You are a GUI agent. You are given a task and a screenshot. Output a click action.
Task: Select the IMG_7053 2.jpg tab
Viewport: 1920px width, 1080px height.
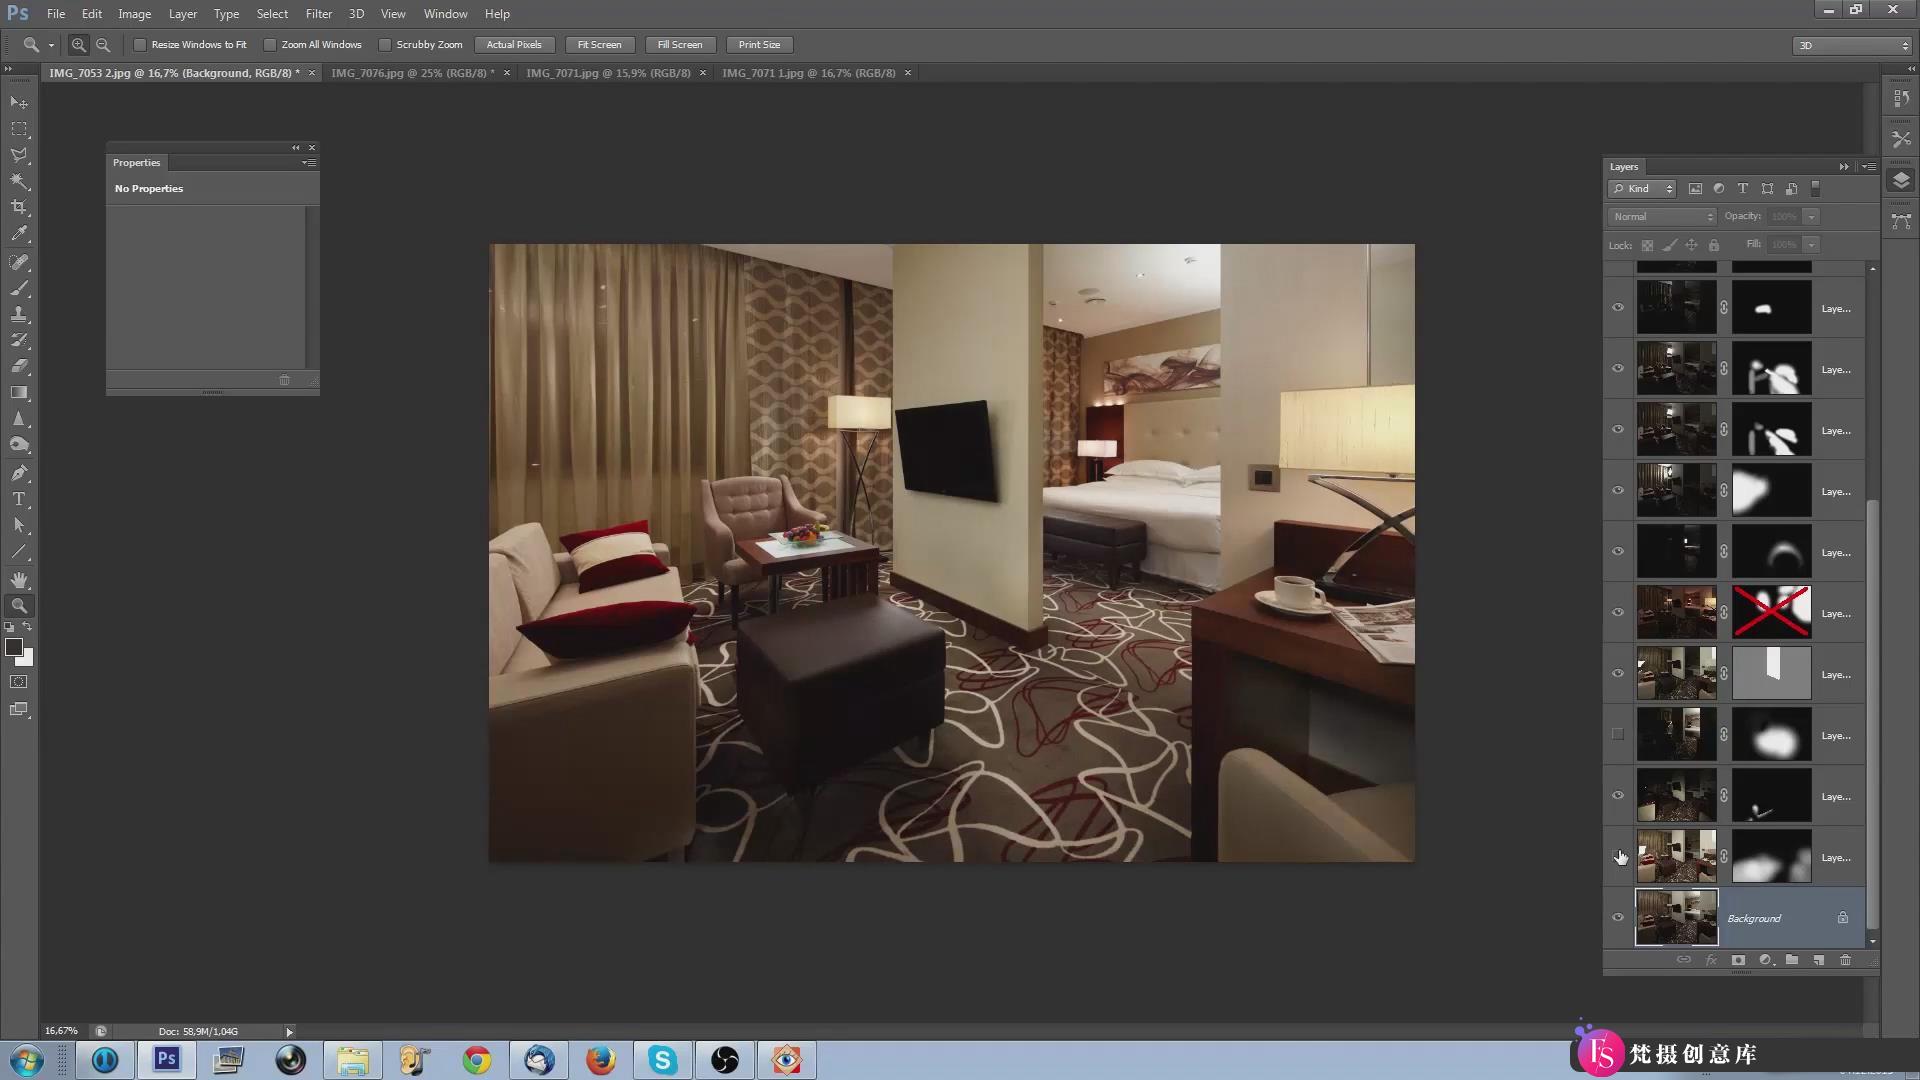click(171, 73)
